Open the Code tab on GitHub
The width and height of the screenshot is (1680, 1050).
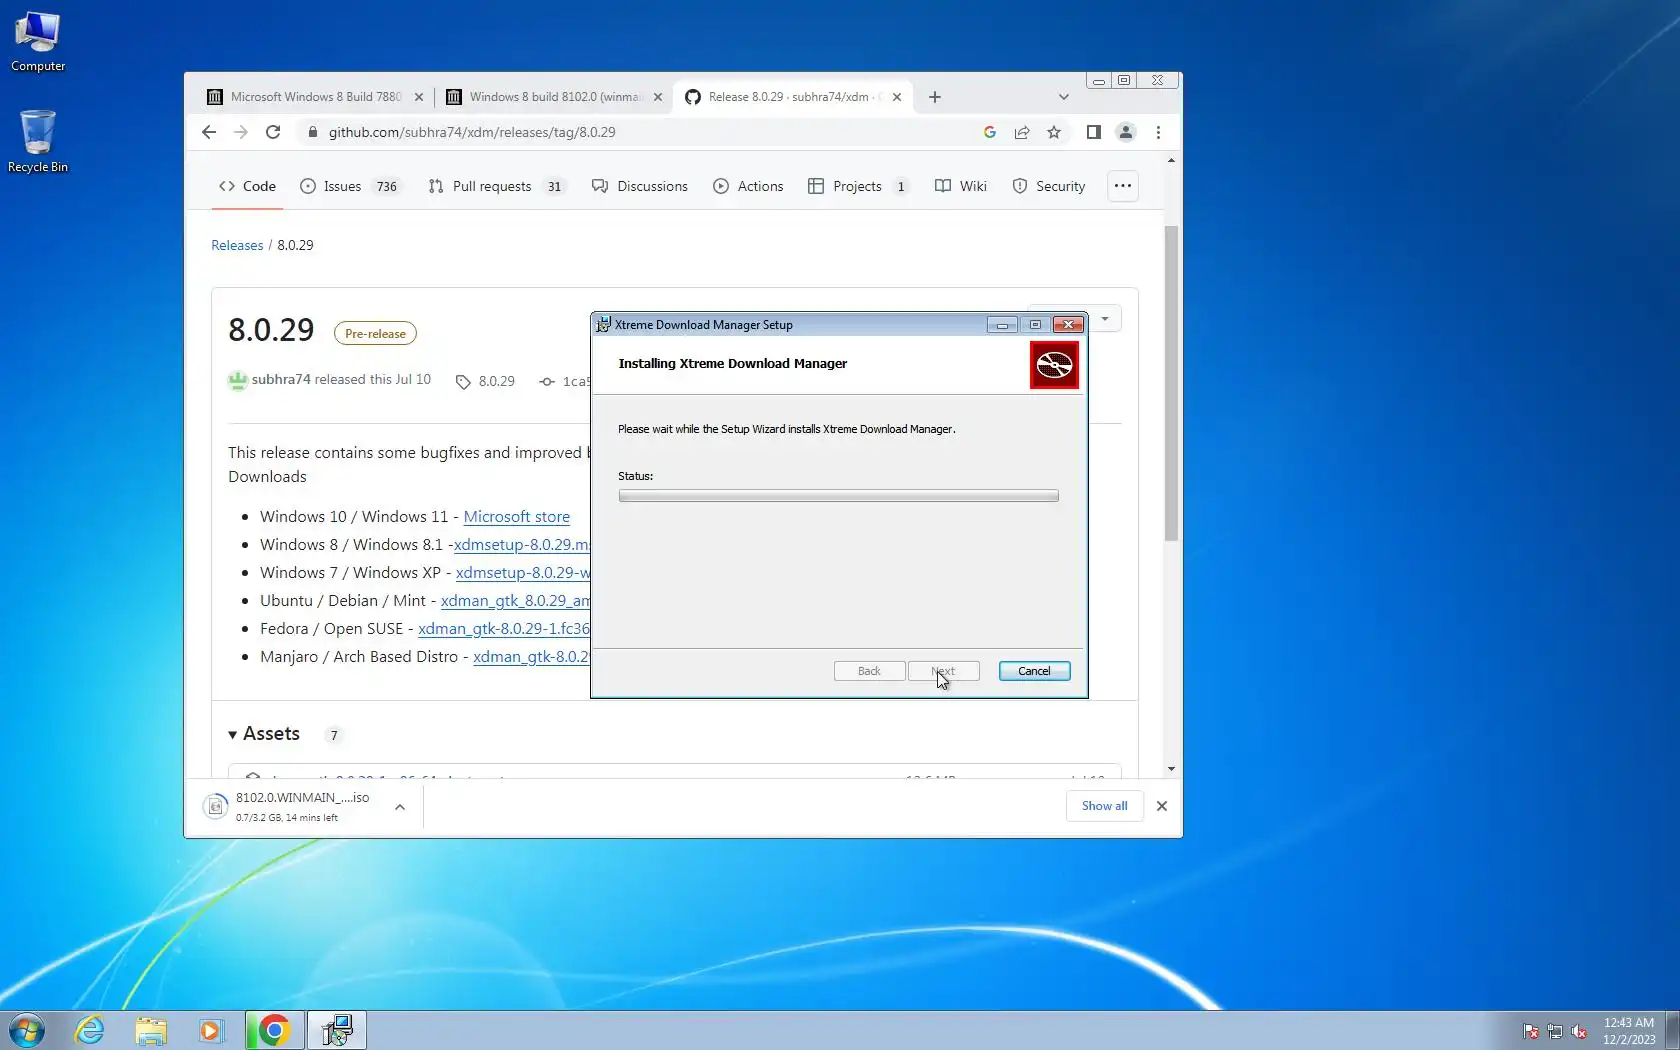[x=247, y=186]
